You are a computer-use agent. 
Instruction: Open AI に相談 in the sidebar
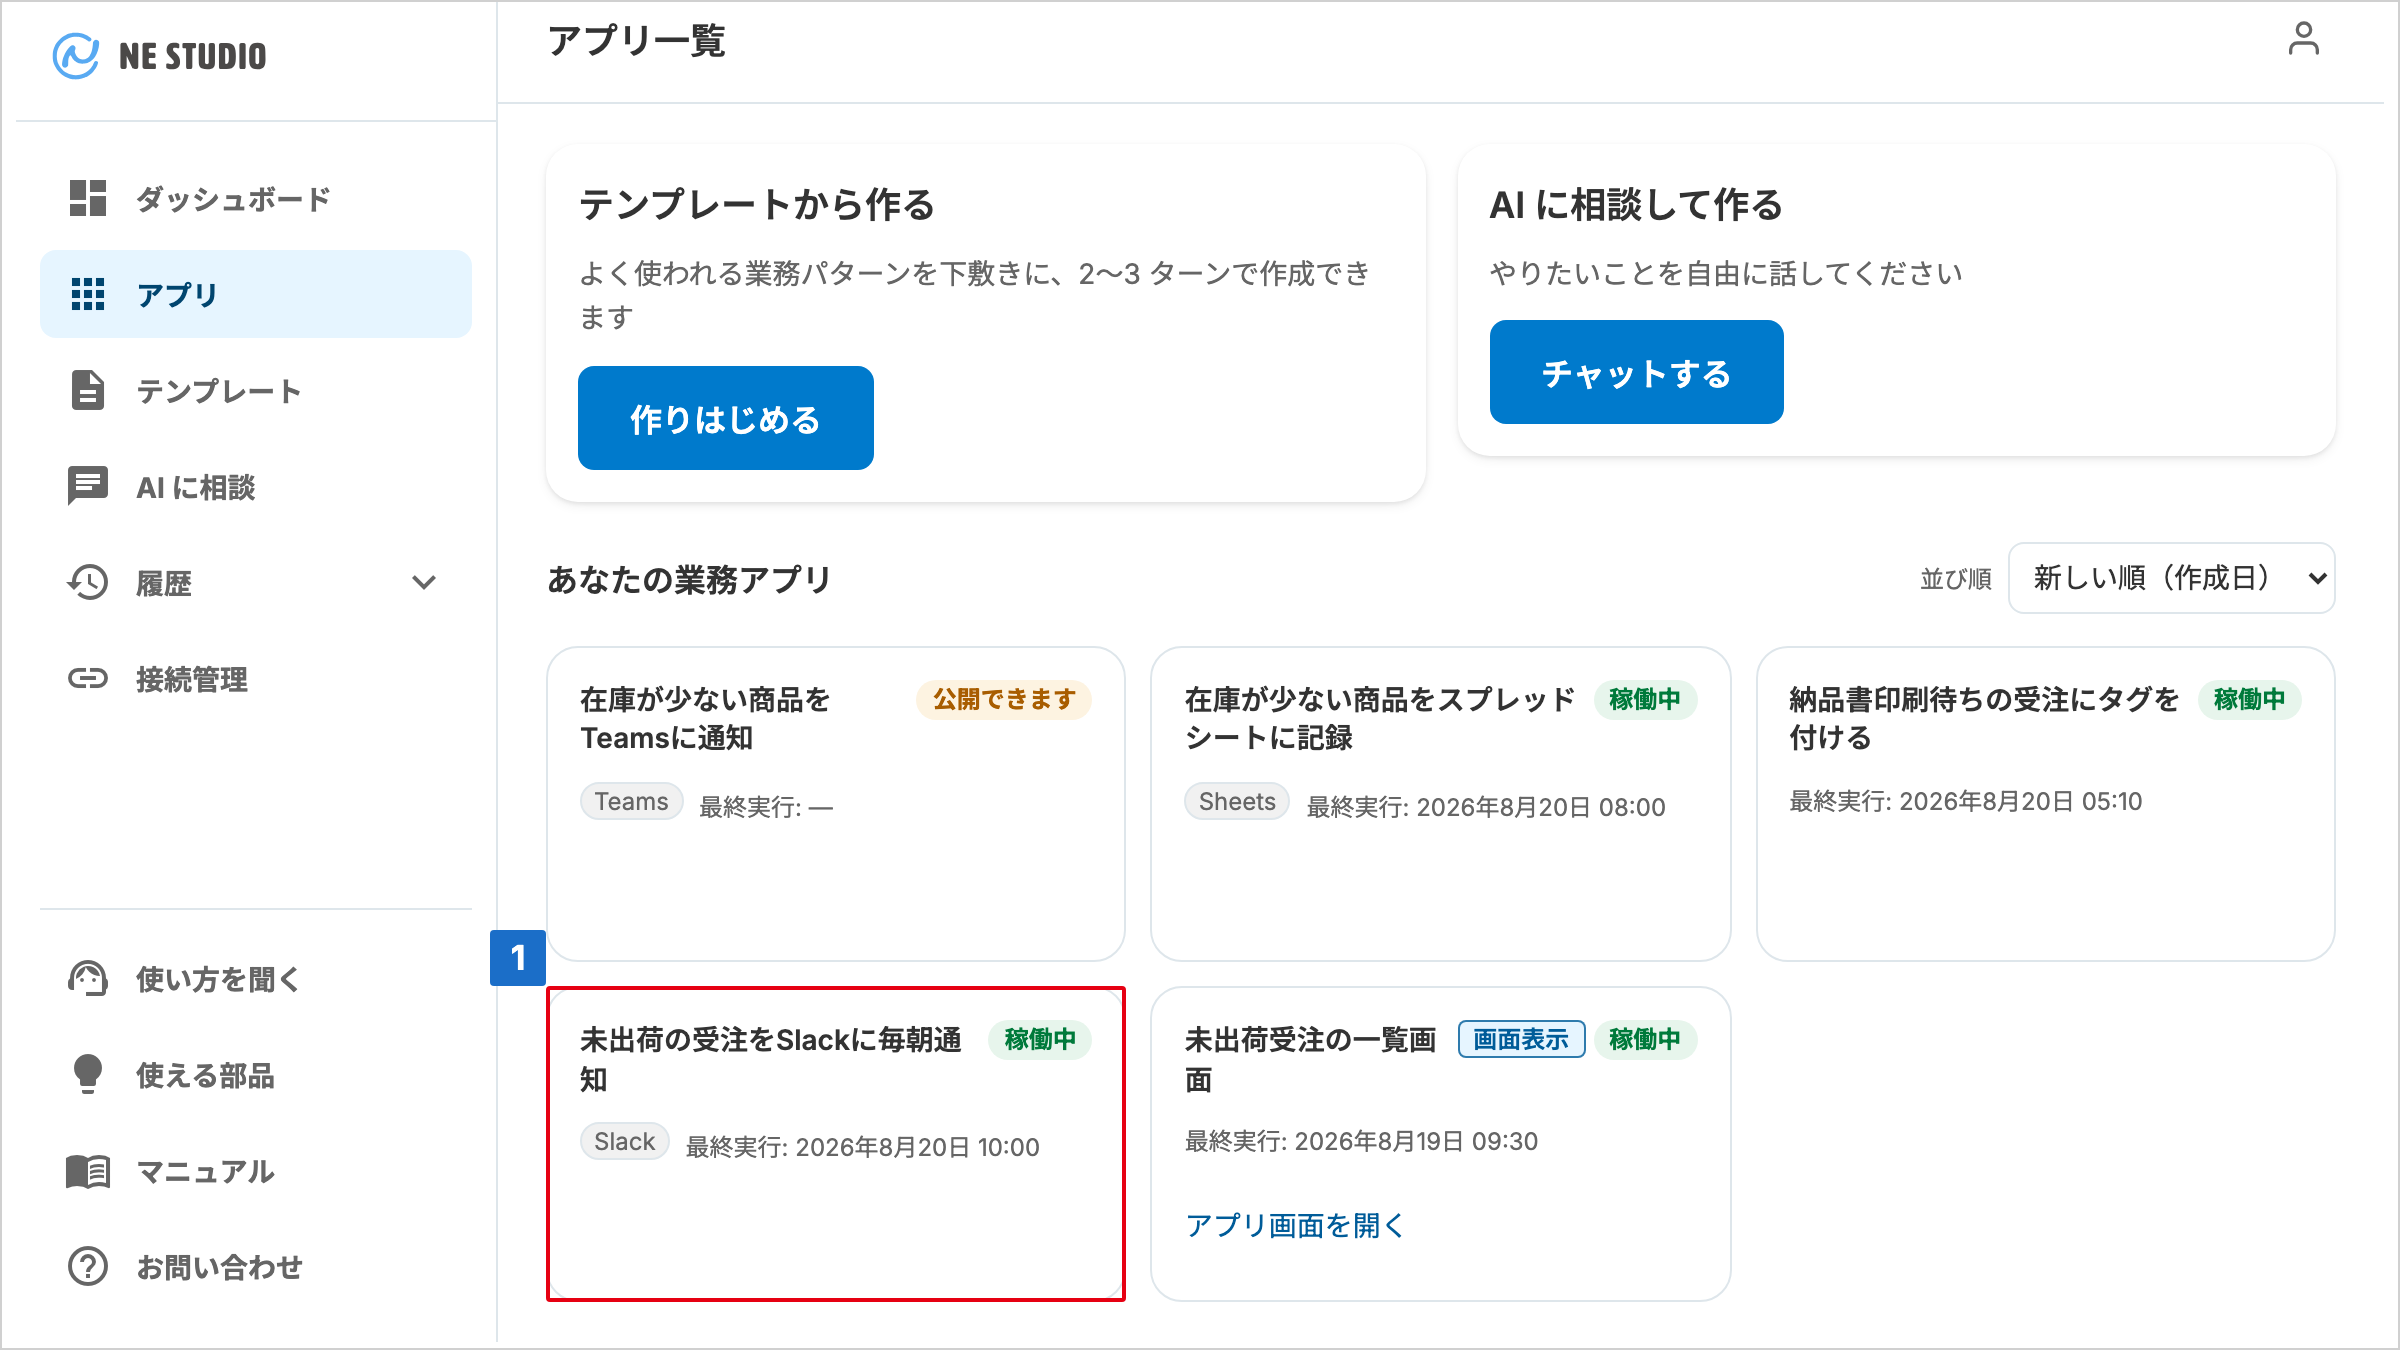click(256, 486)
